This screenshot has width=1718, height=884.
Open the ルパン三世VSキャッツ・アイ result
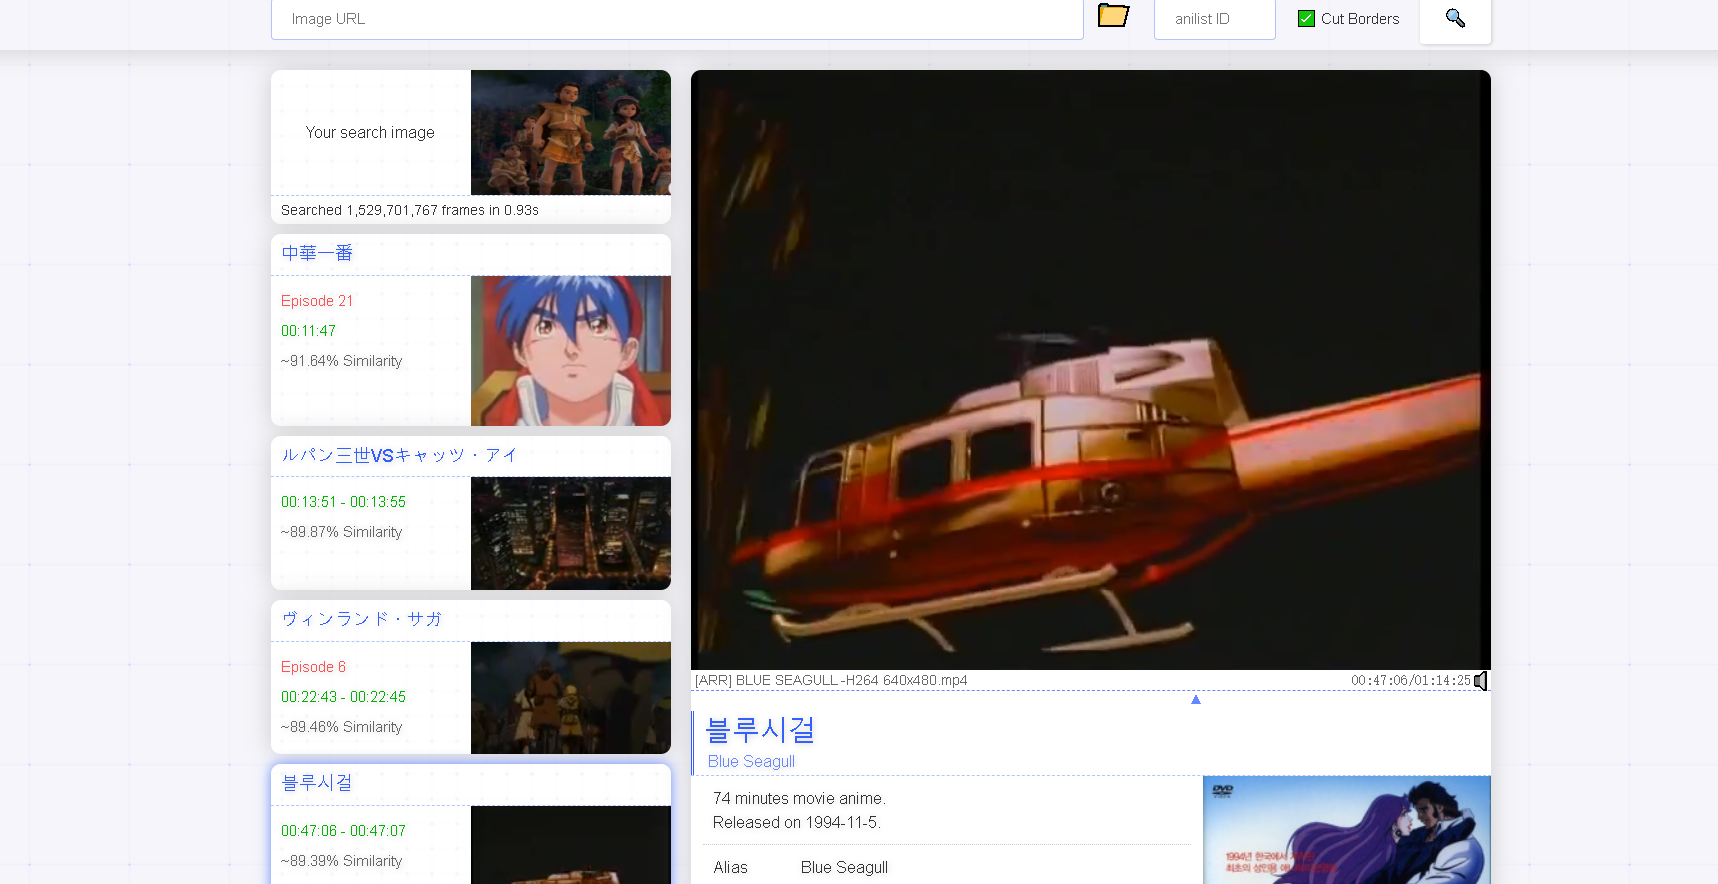399,456
